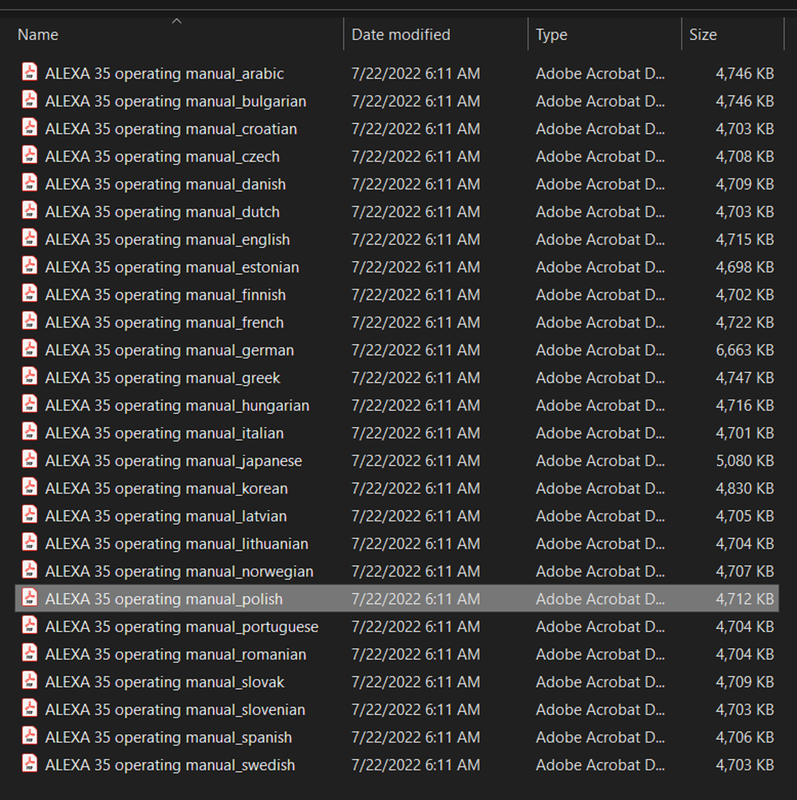Viewport: 797px width, 800px height.
Task: Select file name ending in manual_latvian
Action: [166, 516]
